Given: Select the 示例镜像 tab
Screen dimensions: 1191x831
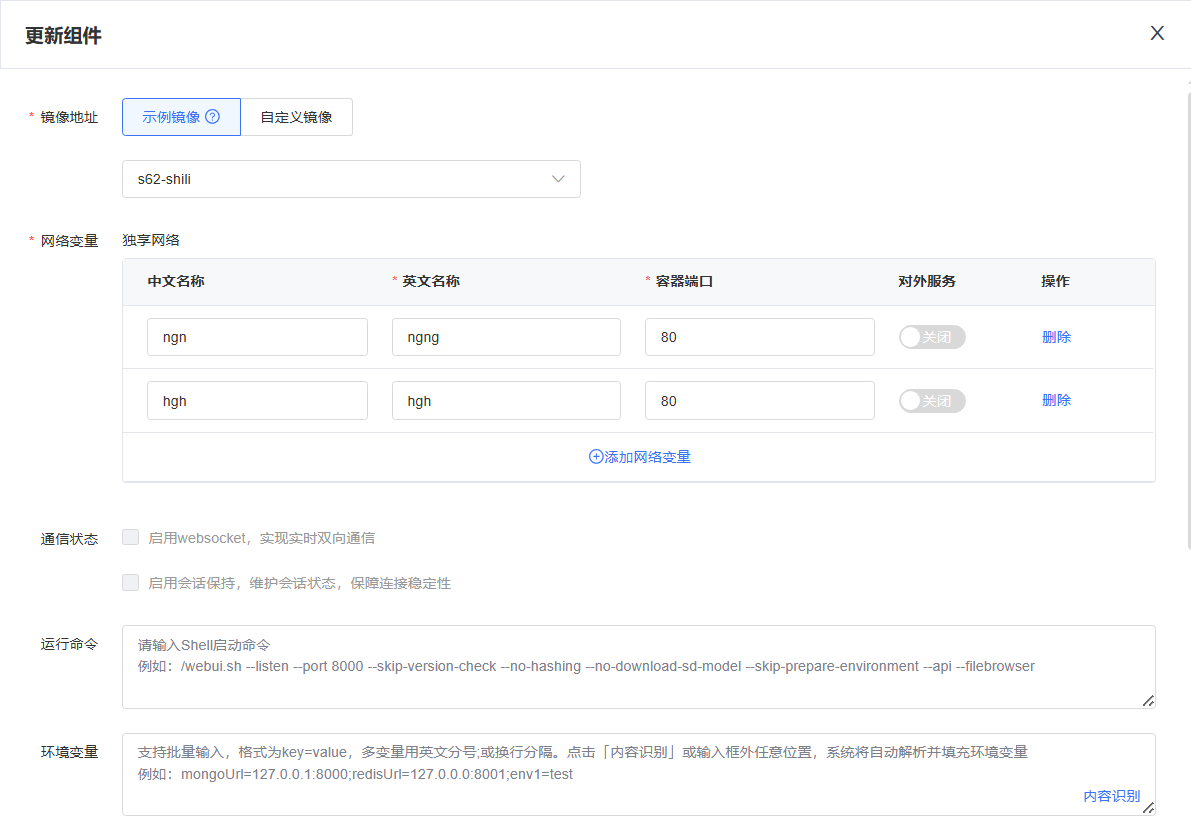Looking at the screenshot, I should [170, 117].
